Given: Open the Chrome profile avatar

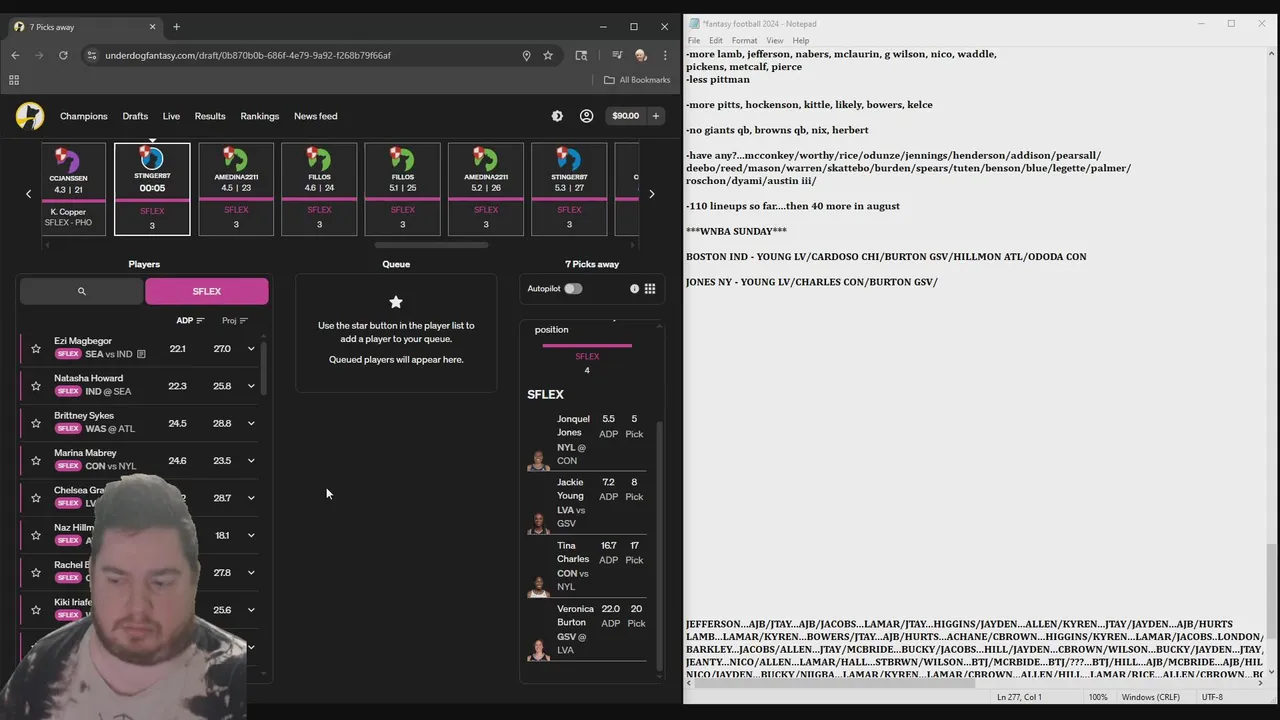Looking at the screenshot, I should [641, 55].
